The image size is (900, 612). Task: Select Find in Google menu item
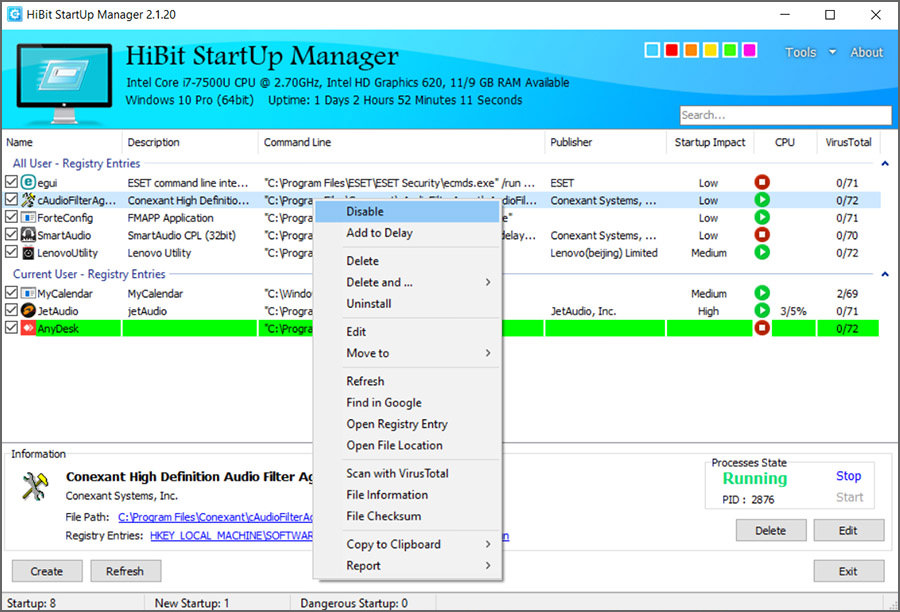point(408,403)
